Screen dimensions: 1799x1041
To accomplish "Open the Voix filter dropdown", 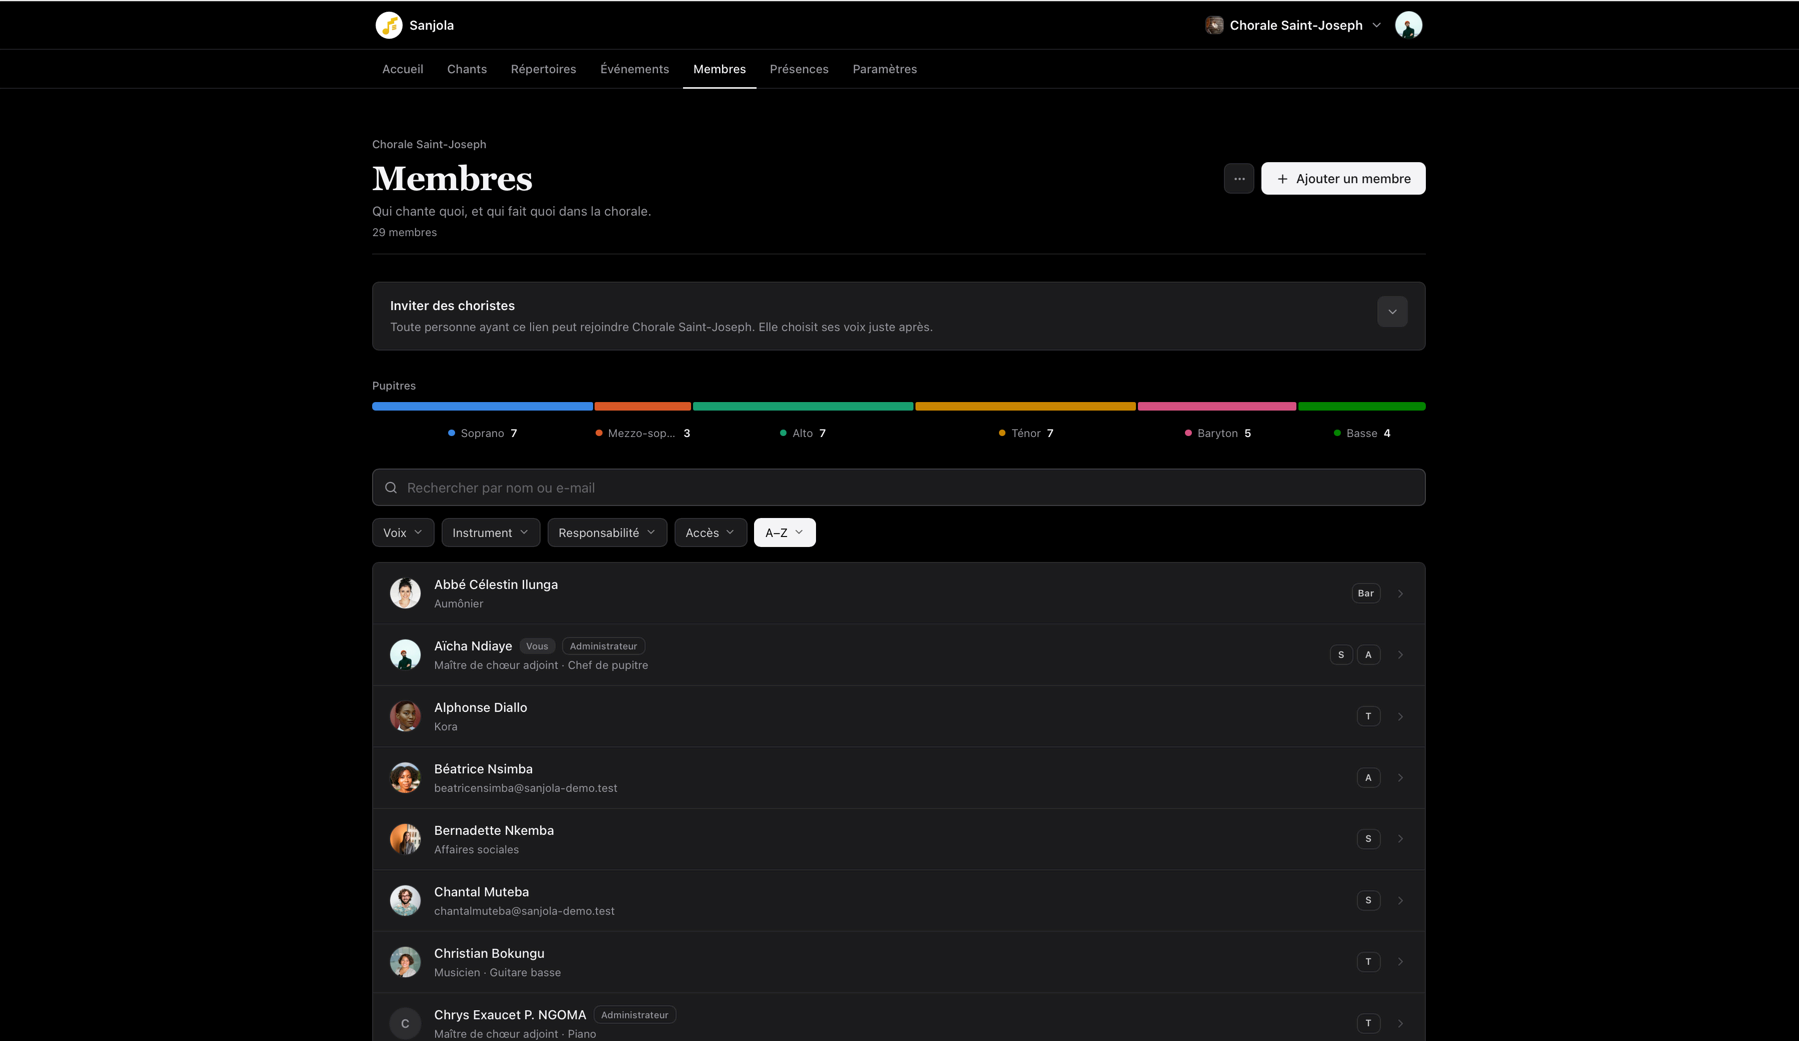I will click(403, 533).
